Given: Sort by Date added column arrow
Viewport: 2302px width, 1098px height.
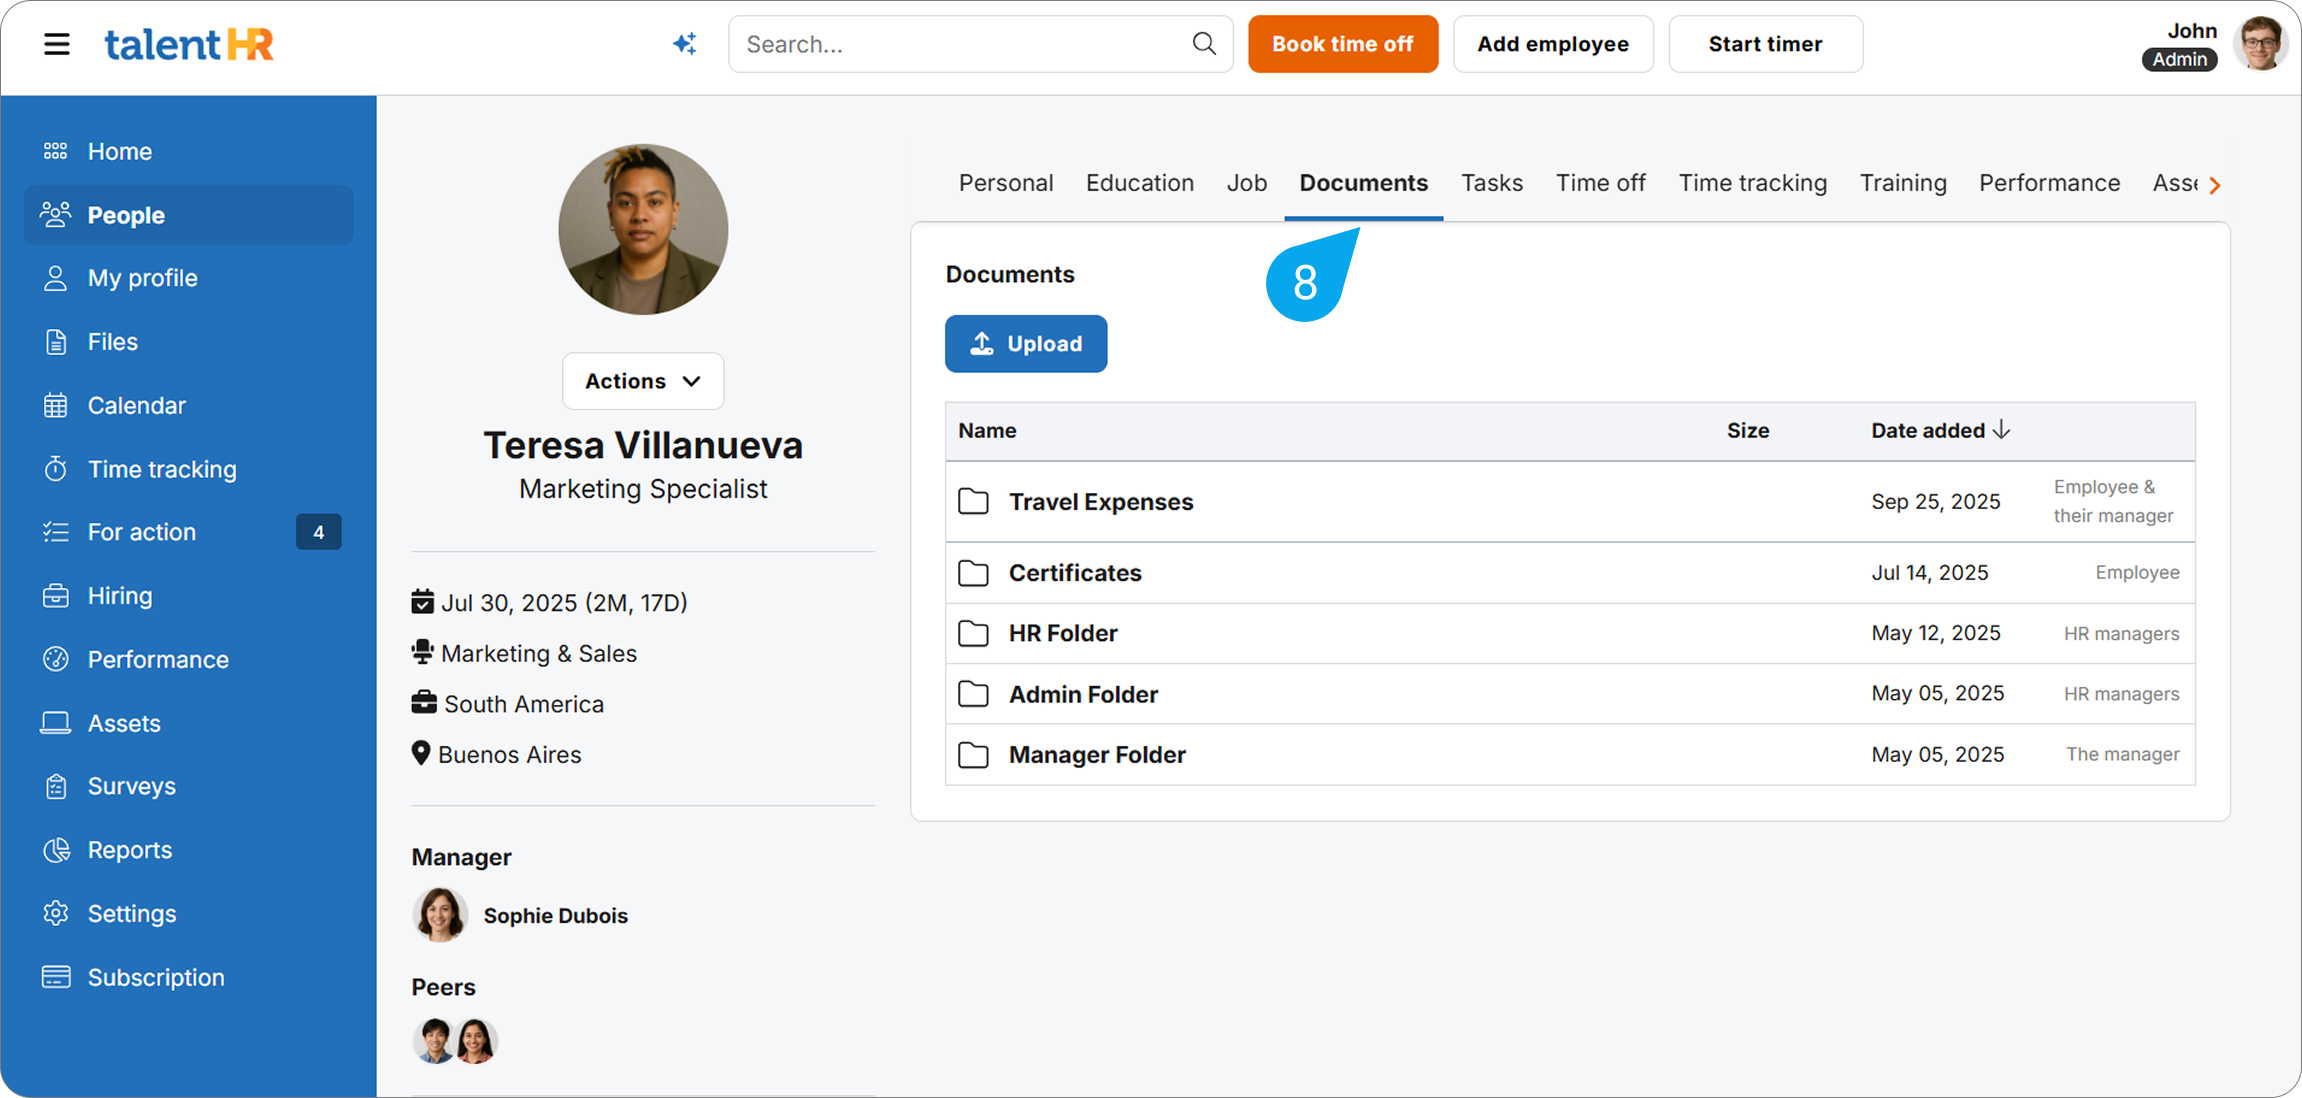Looking at the screenshot, I should [2001, 430].
